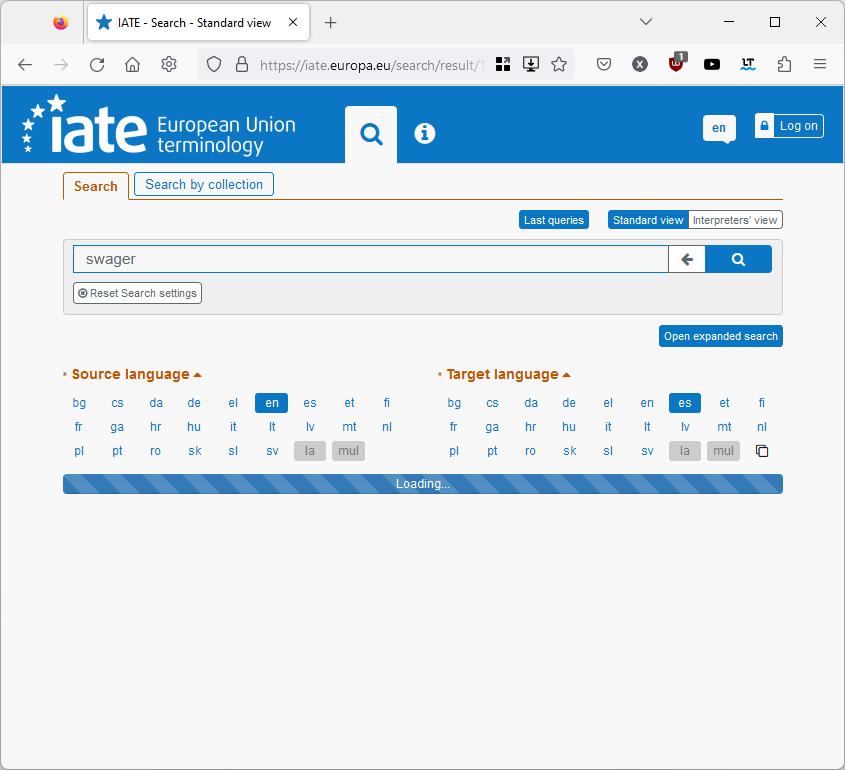Viewport: 845px width, 770px height.
Task: Open the interface language selector showing 'en'
Action: pos(718,128)
